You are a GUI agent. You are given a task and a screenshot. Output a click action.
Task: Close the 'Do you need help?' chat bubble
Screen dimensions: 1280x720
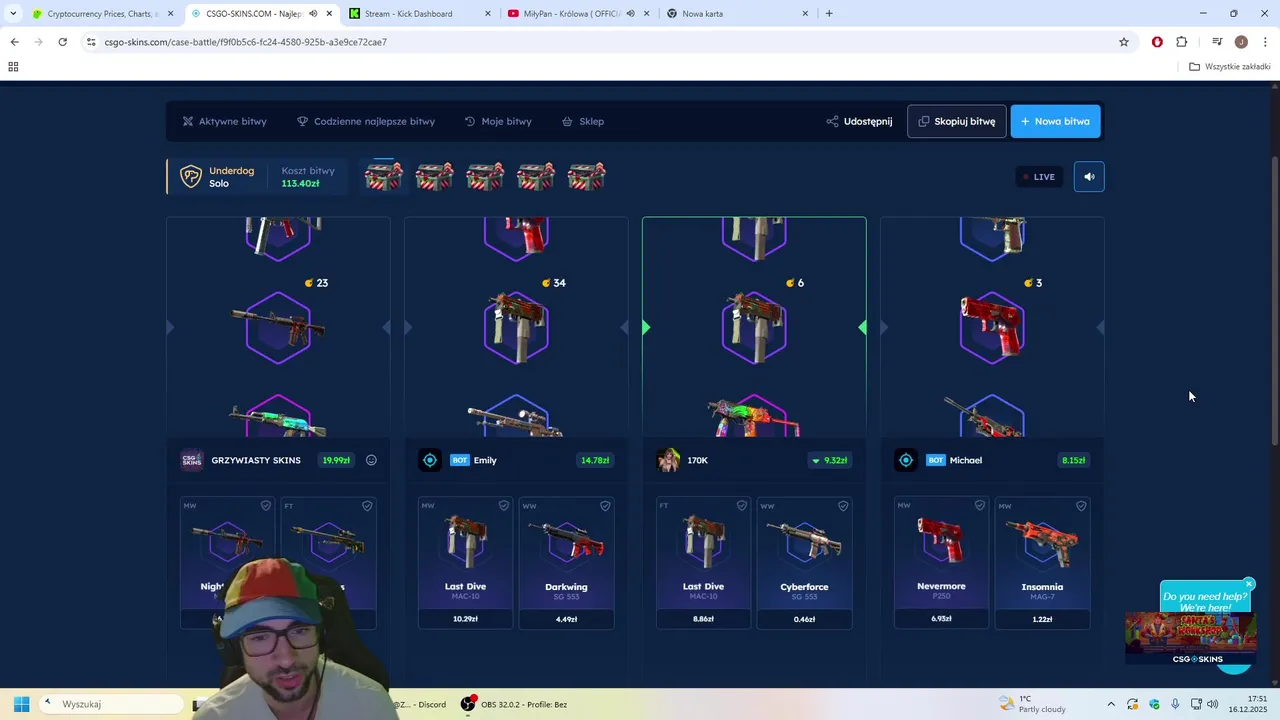tap(1249, 584)
